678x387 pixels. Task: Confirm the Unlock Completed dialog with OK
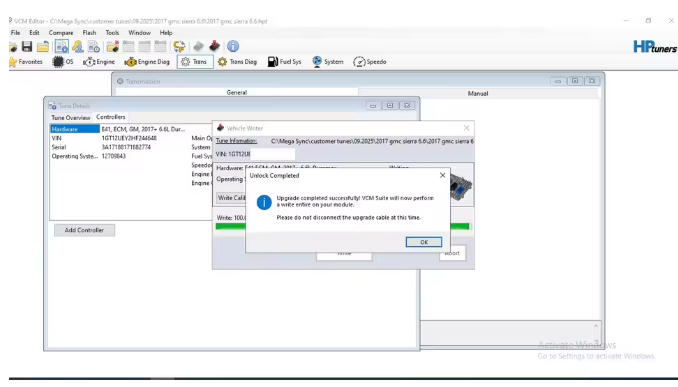pyautogui.click(x=424, y=242)
